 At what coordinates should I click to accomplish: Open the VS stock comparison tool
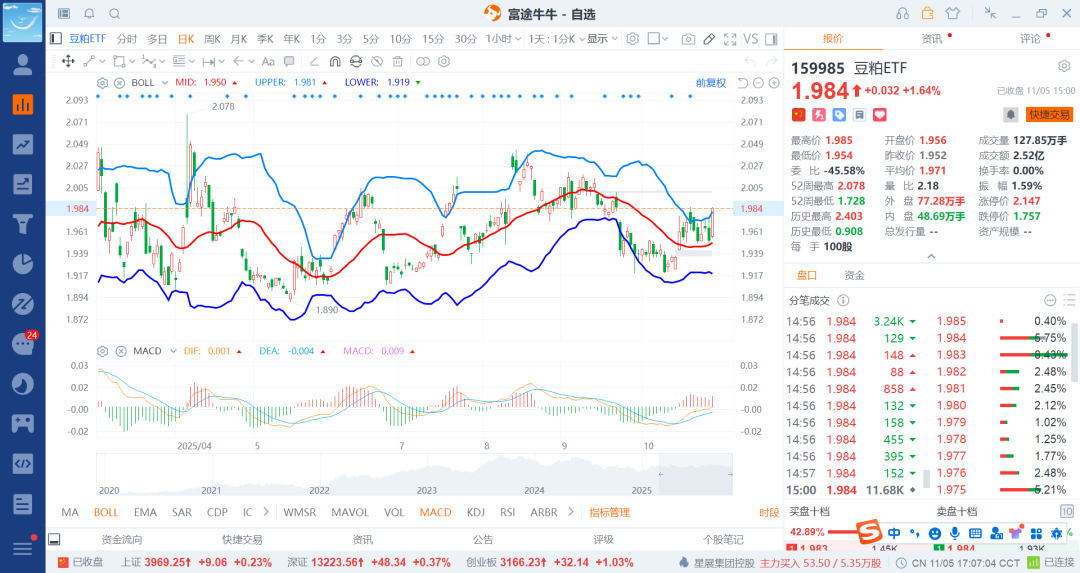click(x=750, y=39)
